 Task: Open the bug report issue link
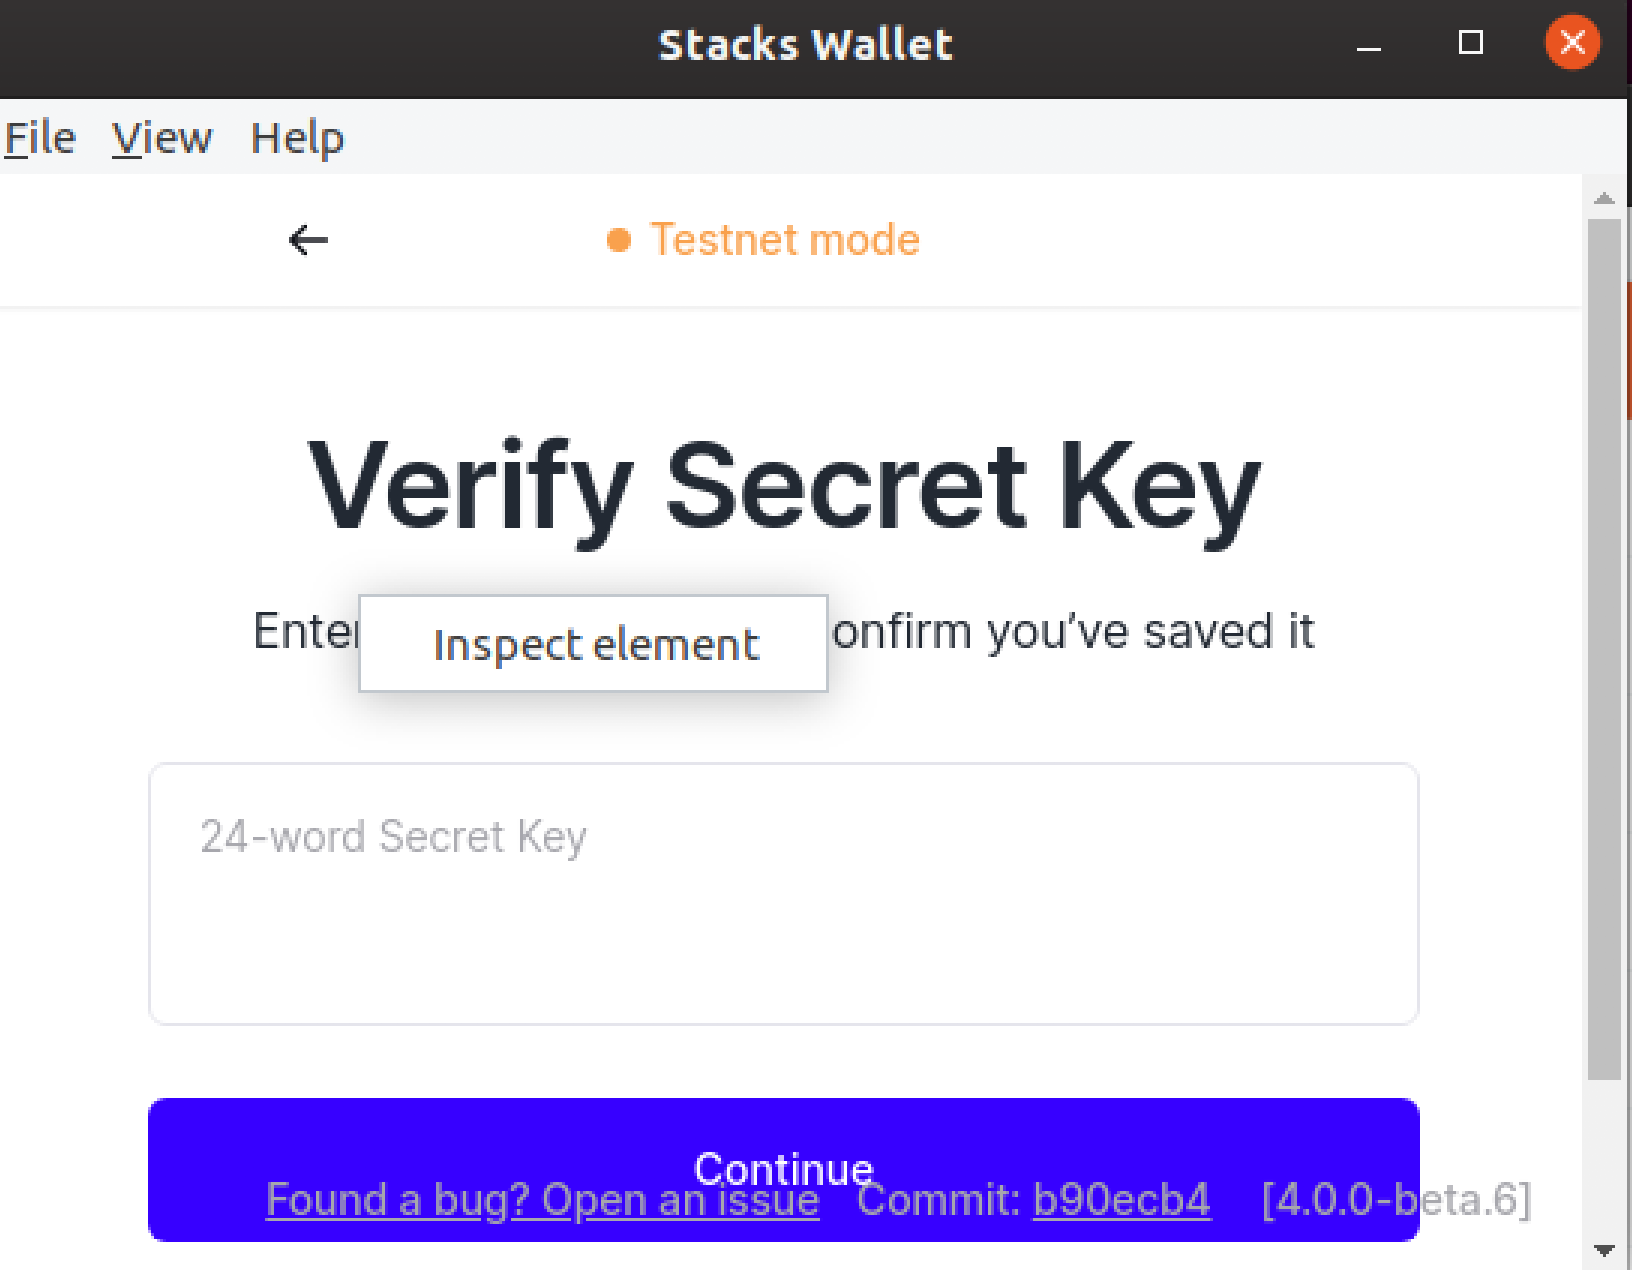[x=541, y=1199]
